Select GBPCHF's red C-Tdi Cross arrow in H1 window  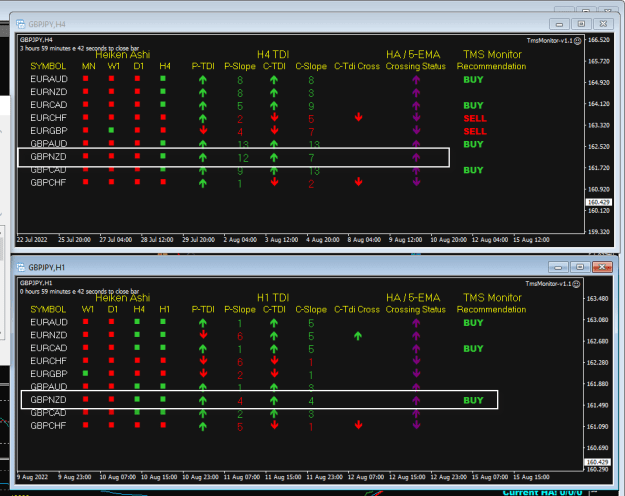(358, 425)
